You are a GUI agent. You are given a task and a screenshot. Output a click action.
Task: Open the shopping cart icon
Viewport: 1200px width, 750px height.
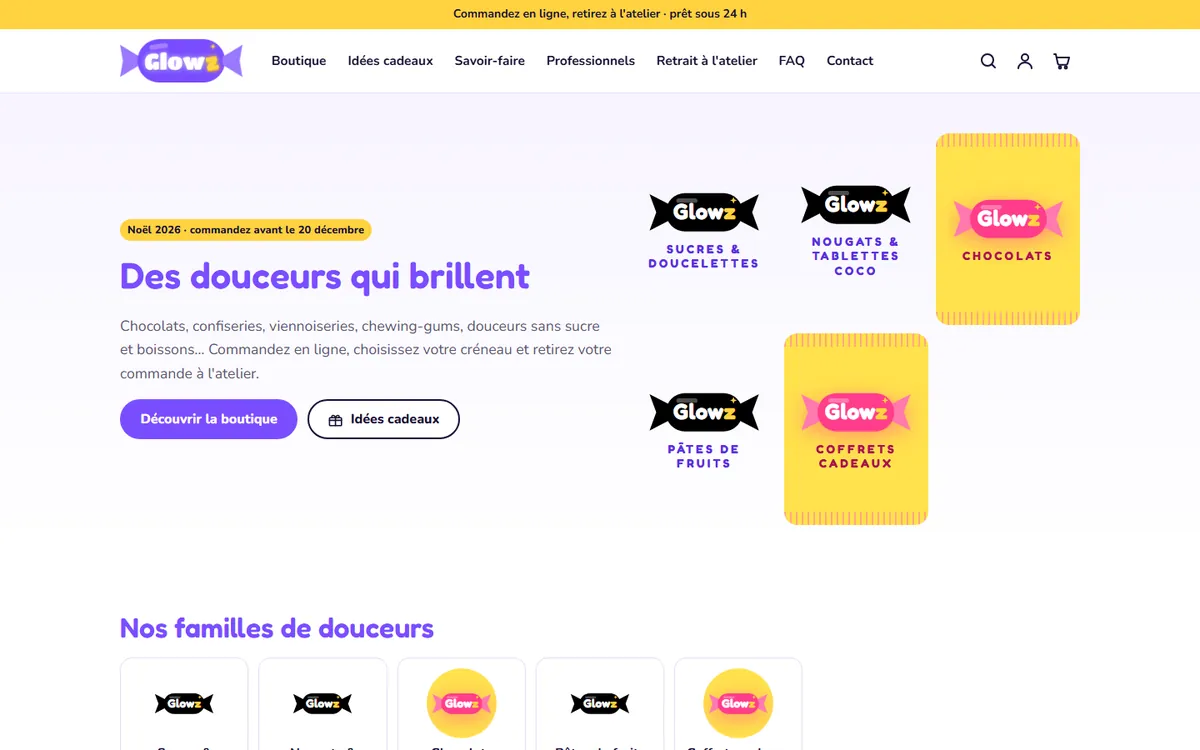click(x=1062, y=61)
